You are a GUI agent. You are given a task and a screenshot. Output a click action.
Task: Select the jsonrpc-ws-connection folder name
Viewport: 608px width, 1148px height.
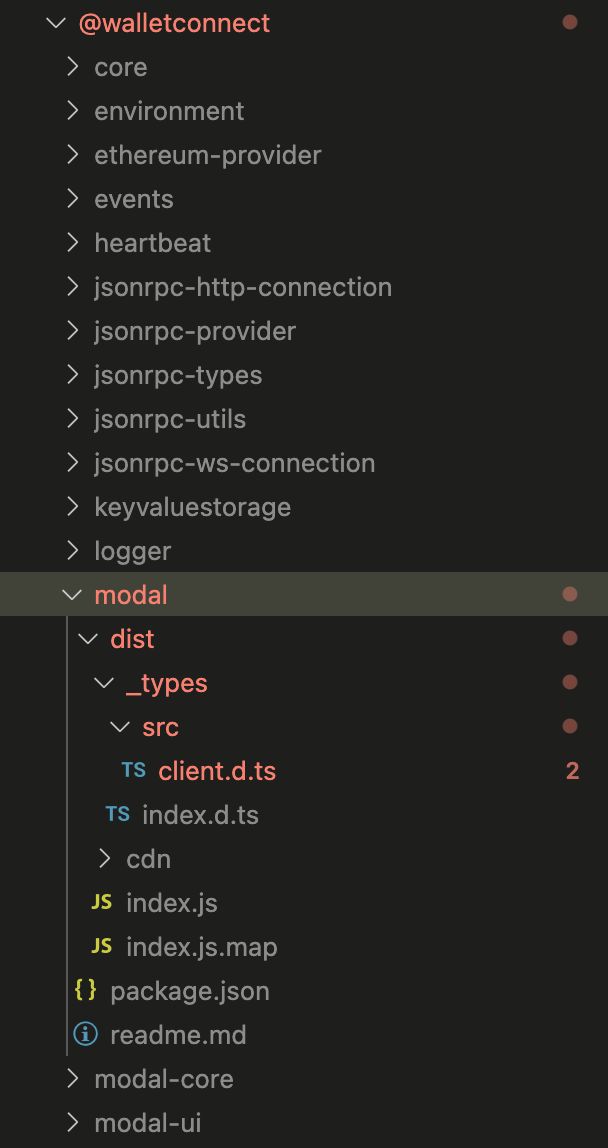pyautogui.click(x=234, y=463)
